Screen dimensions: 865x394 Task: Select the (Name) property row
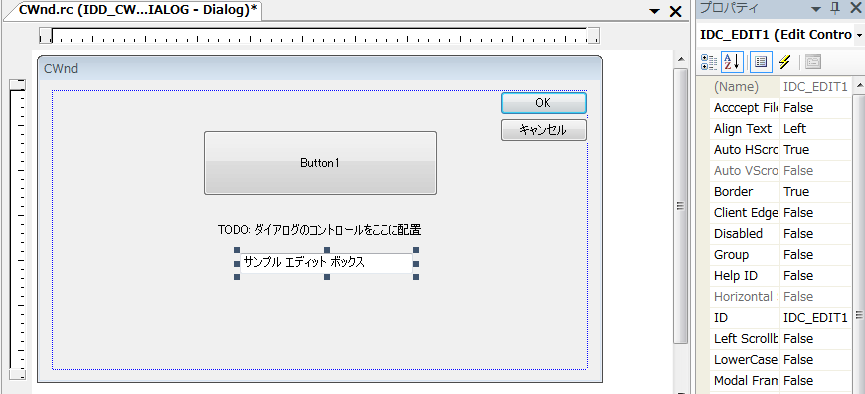[781, 87]
